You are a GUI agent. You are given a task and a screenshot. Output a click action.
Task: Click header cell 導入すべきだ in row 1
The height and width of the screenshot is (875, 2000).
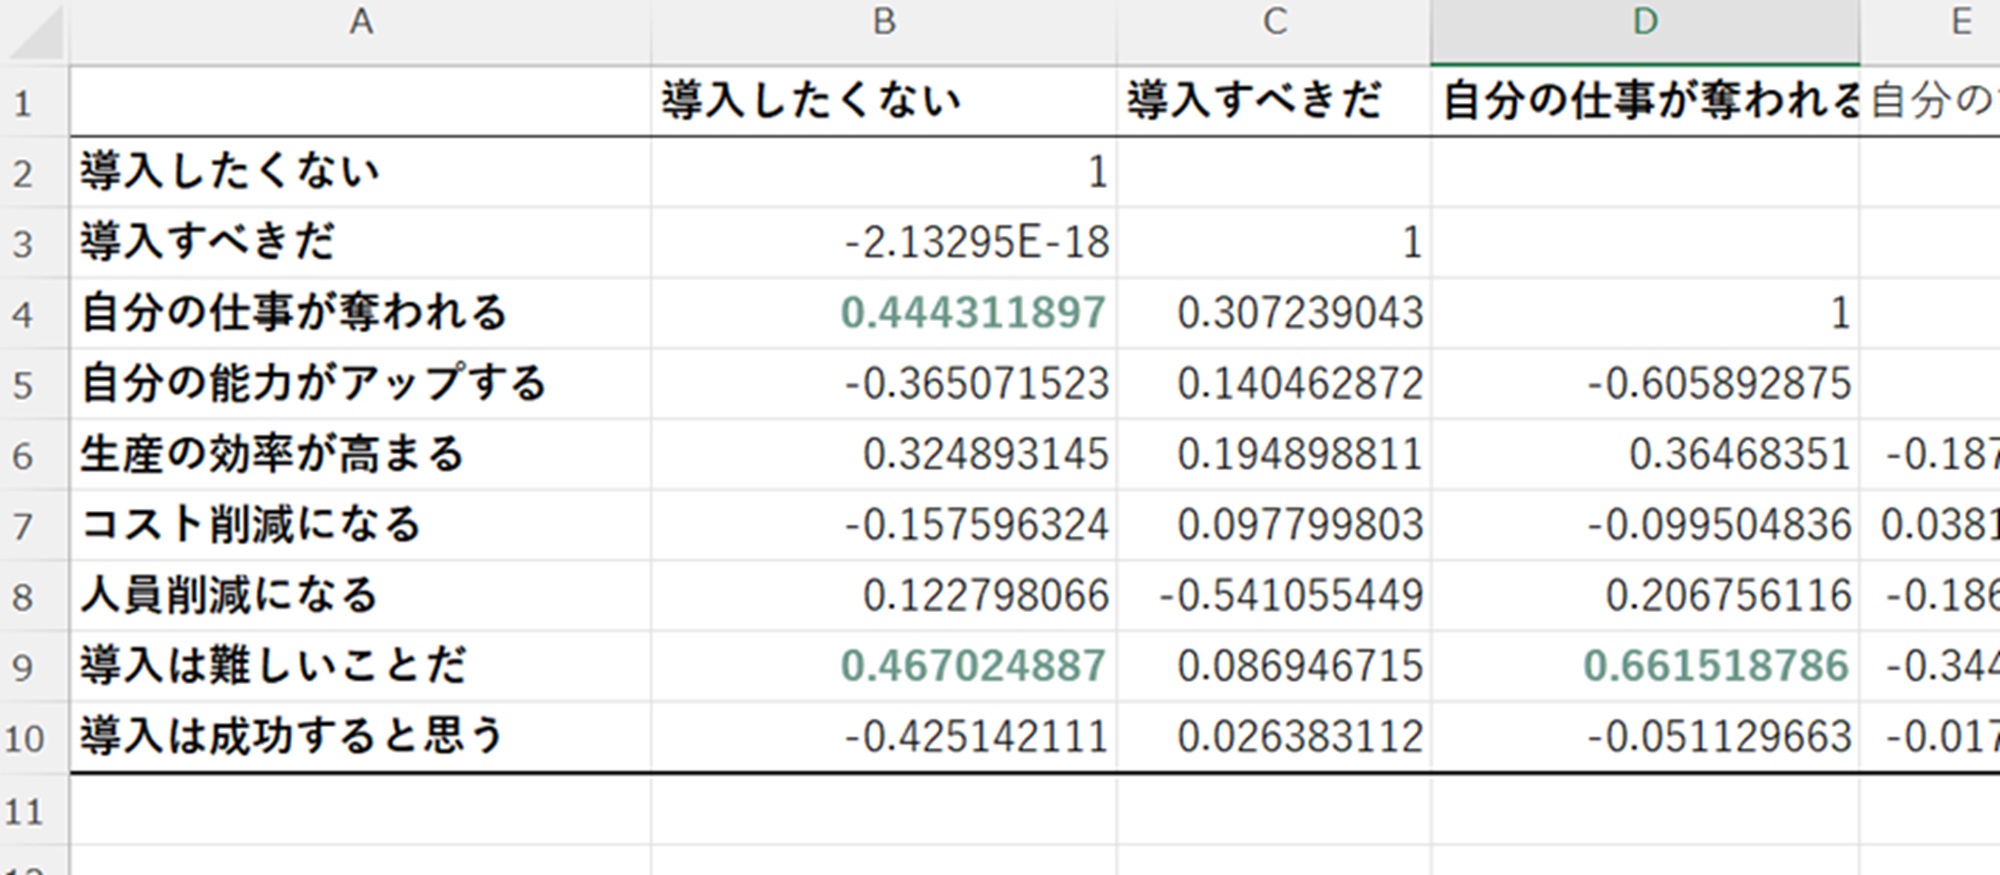coord(1254,101)
